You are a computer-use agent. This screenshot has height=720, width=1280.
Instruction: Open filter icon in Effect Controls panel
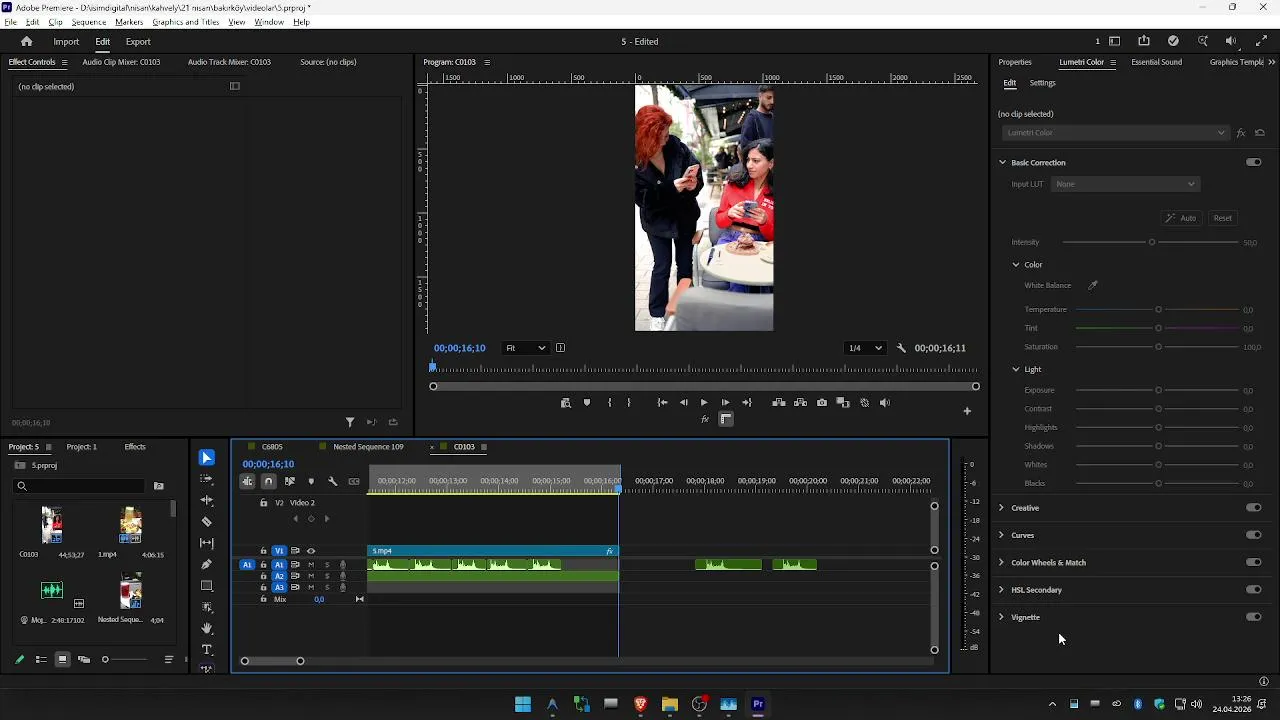pos(350,423)
